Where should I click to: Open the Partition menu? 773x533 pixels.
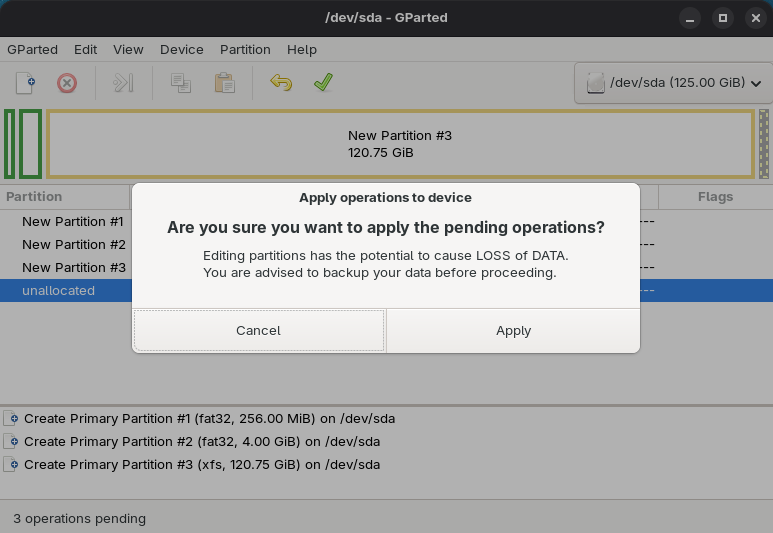245,49
